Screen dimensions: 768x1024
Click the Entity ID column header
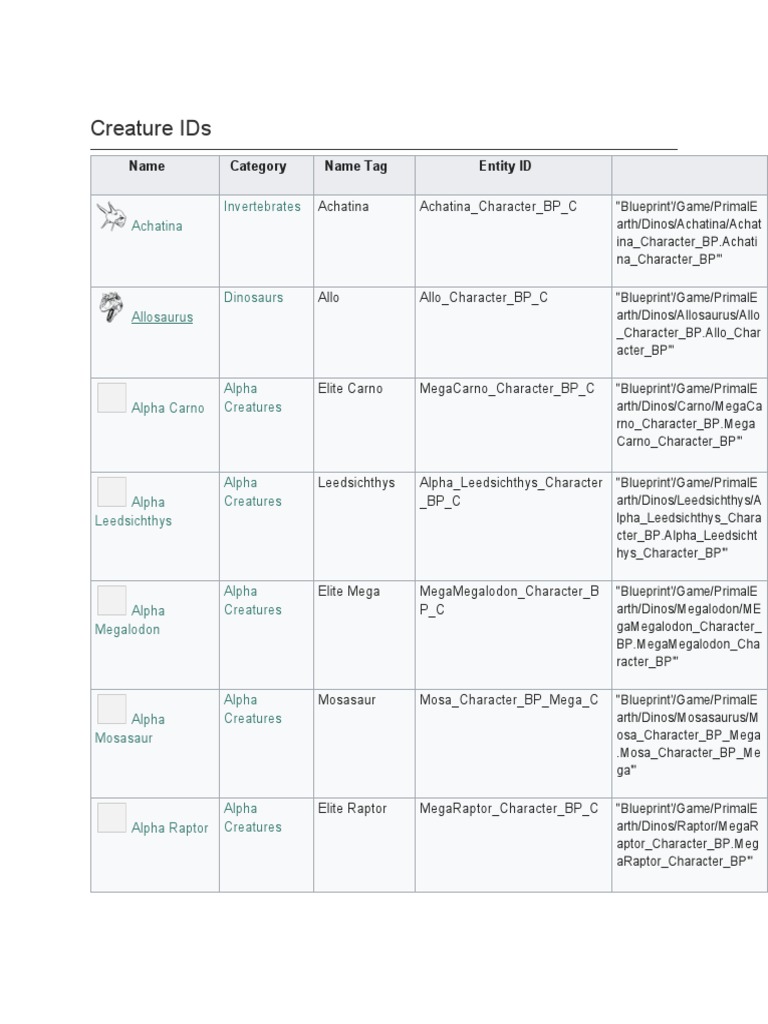click(505, 166)
